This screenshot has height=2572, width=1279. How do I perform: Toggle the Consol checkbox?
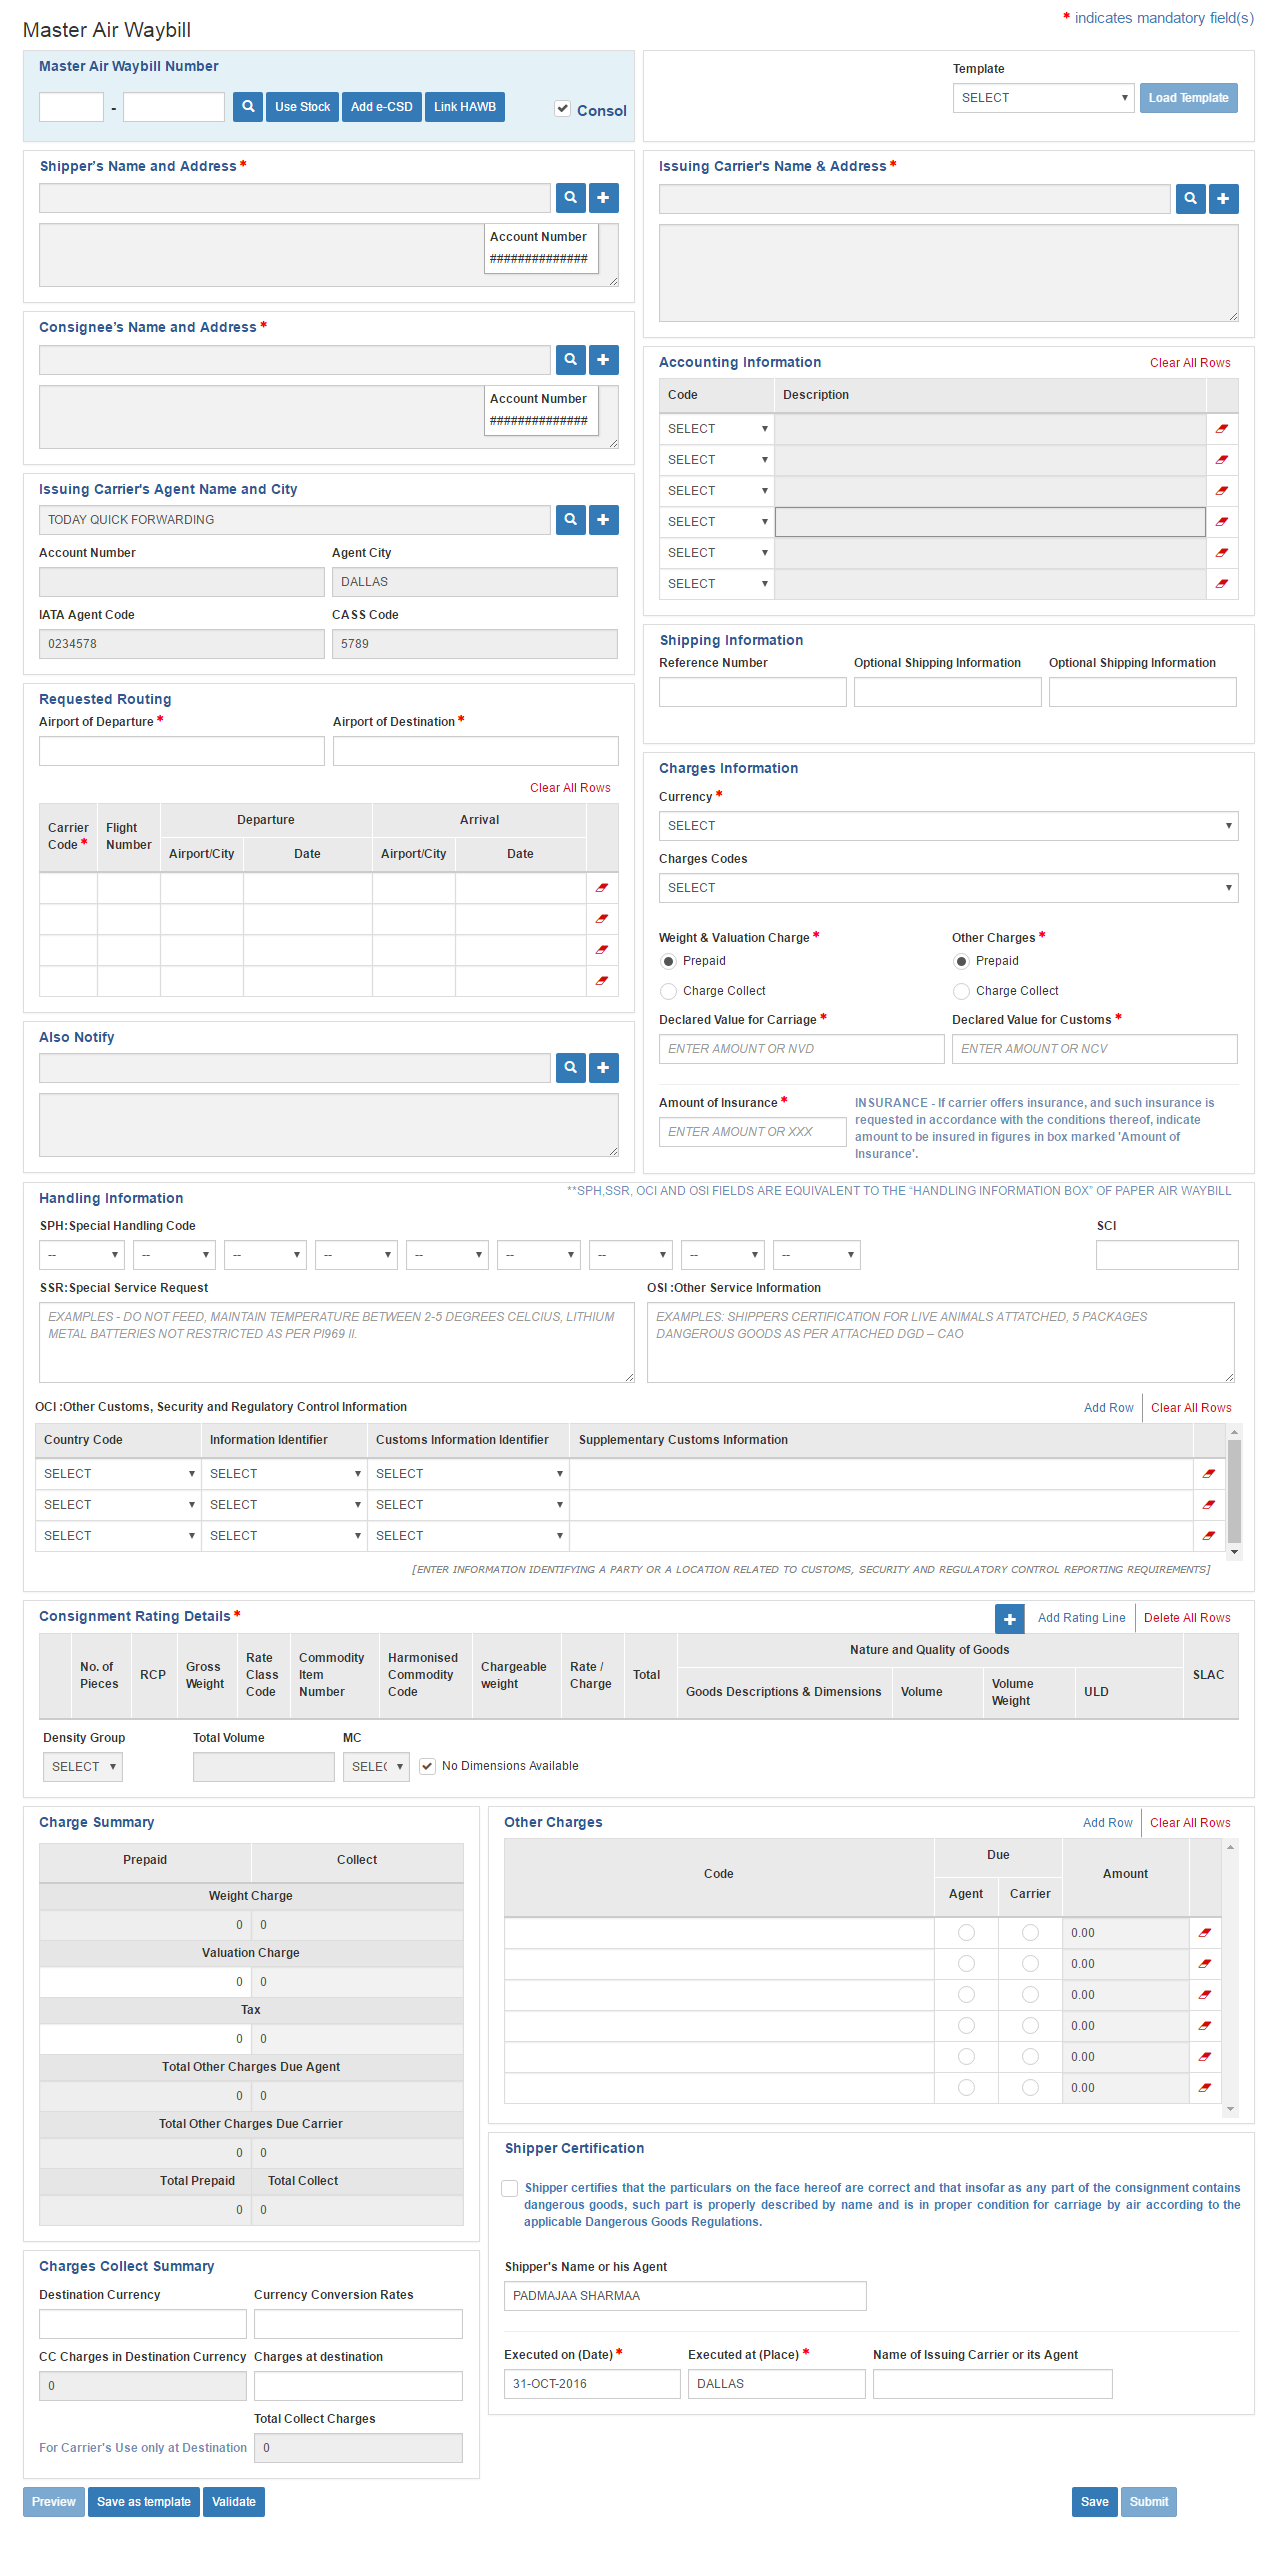[x=563, y=109]
